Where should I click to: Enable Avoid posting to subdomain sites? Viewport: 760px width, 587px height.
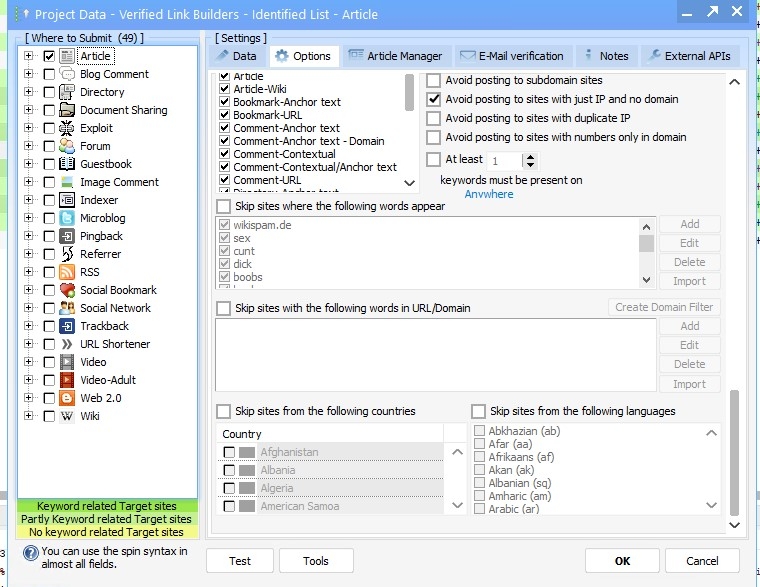[434, 80]
